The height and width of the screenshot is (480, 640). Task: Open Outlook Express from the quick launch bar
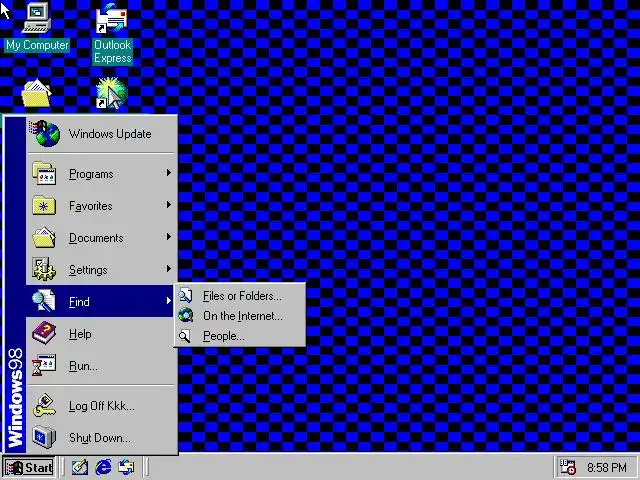click(126, 467)
